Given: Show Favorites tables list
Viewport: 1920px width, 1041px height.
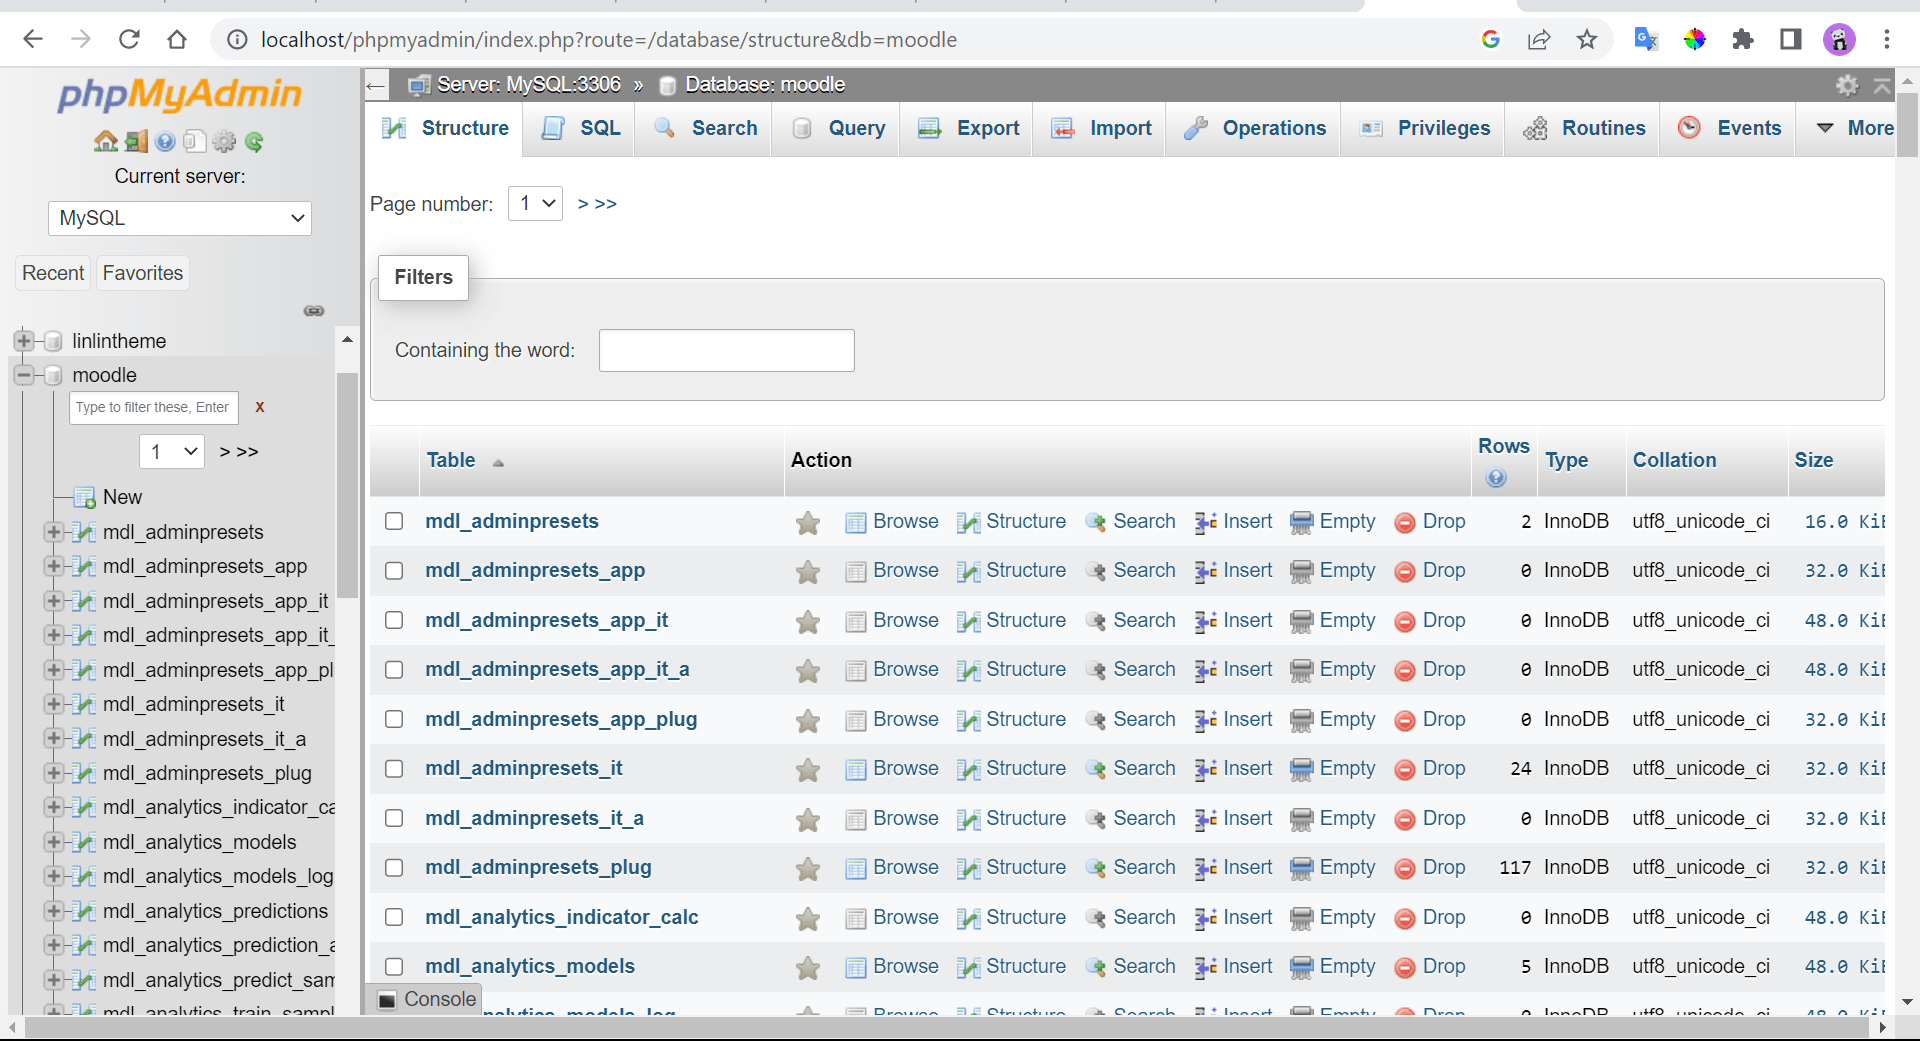Looking at the screenshot, I should tap(143, 273).
